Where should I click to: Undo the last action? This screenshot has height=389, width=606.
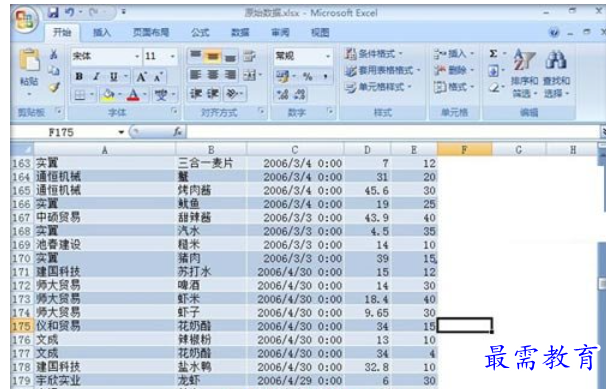click(70, 12)
